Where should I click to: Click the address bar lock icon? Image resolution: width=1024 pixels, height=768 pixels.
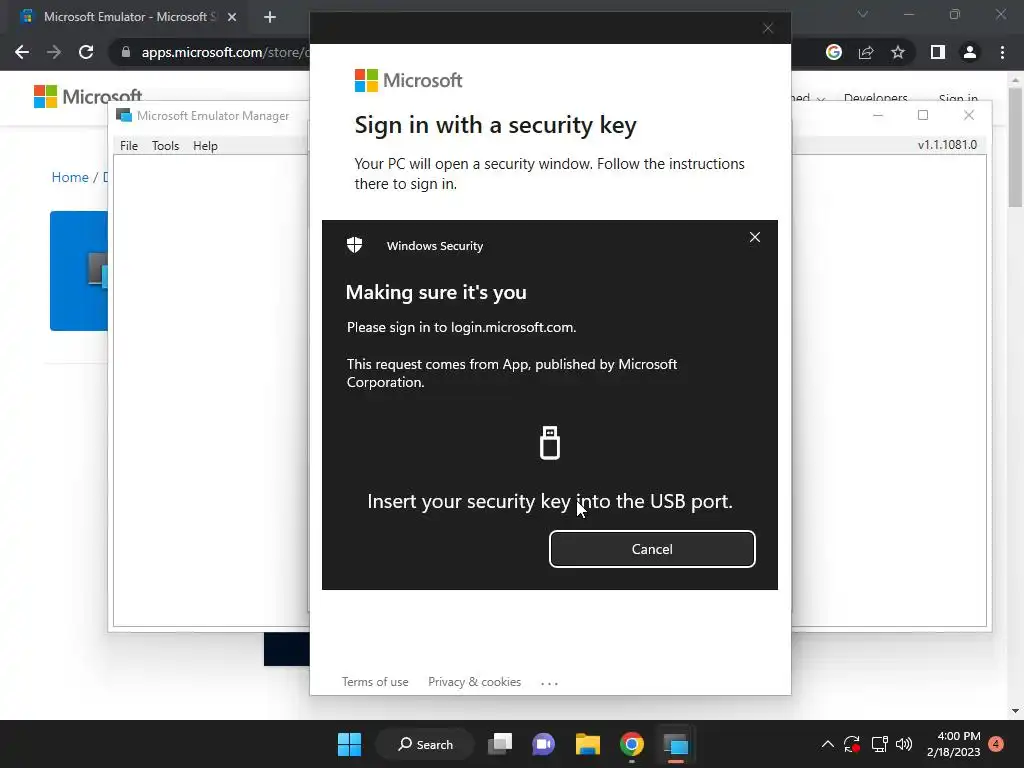point(126,52)
